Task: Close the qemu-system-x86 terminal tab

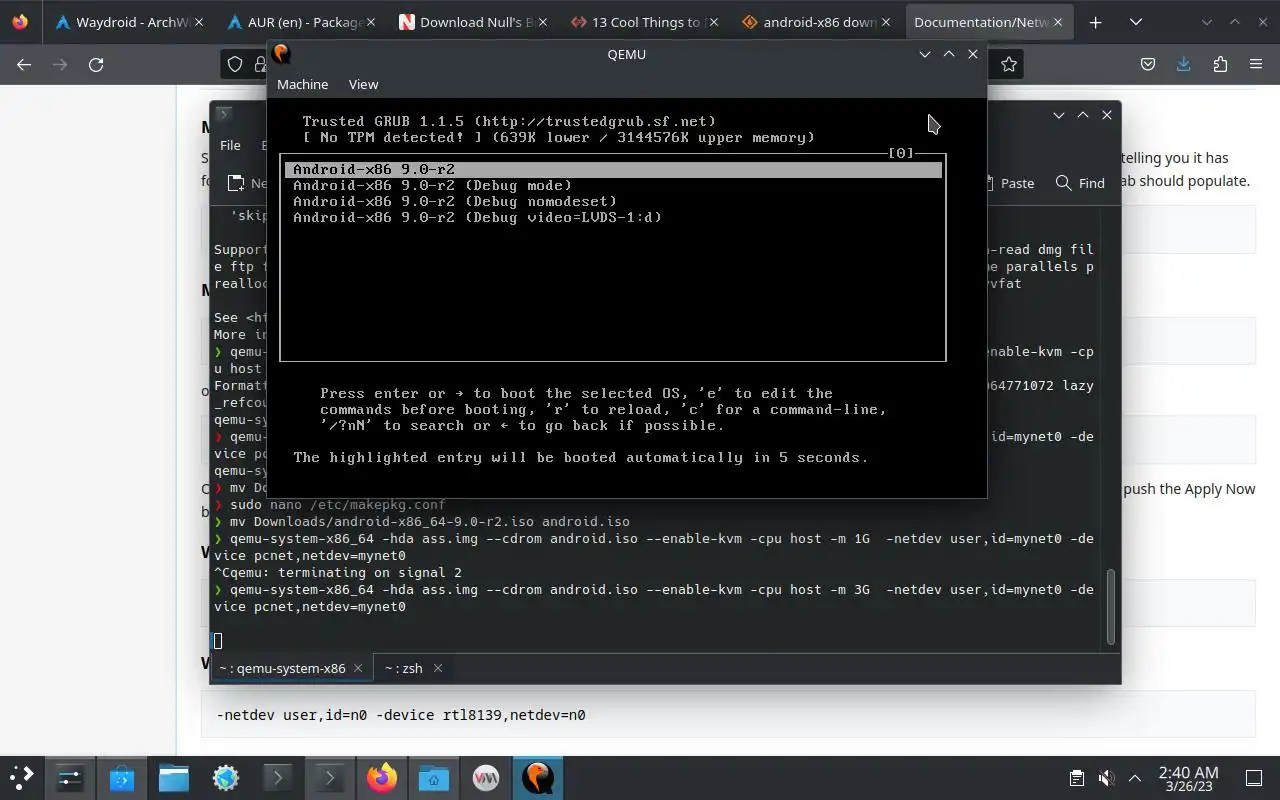Action: (x=358, y=668)
